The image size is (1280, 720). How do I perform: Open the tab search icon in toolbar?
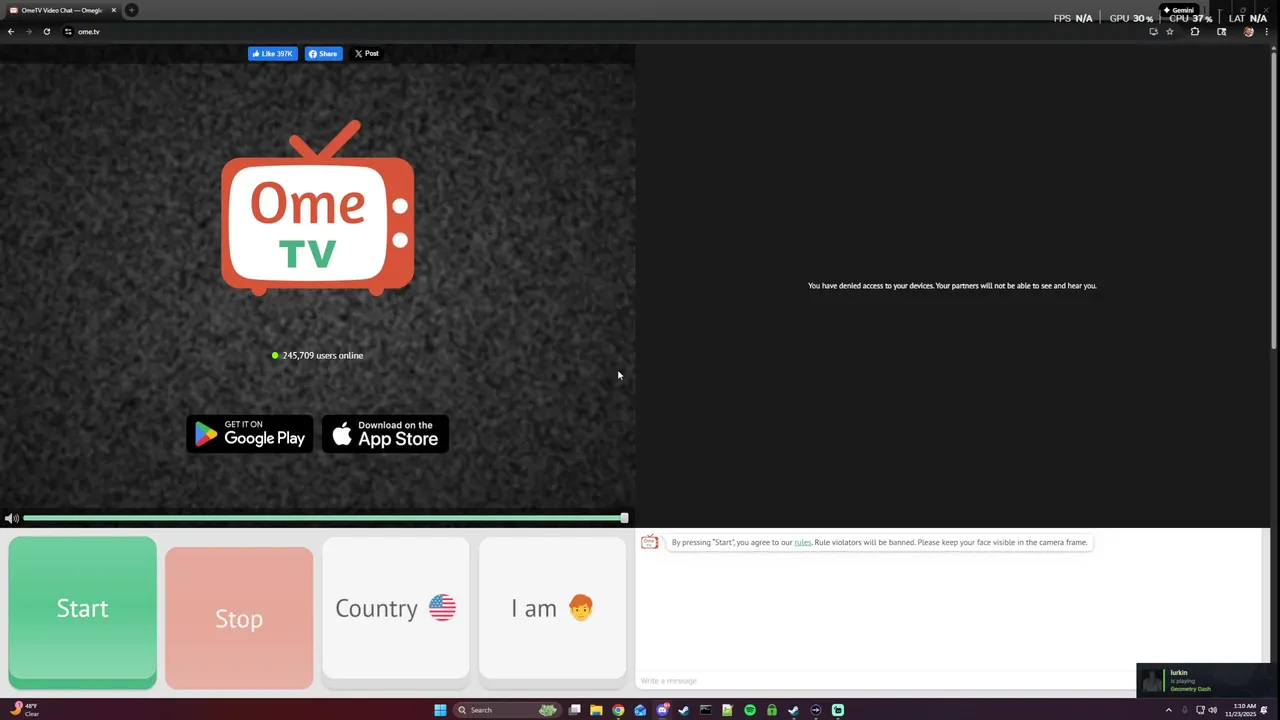(1221, 32)
